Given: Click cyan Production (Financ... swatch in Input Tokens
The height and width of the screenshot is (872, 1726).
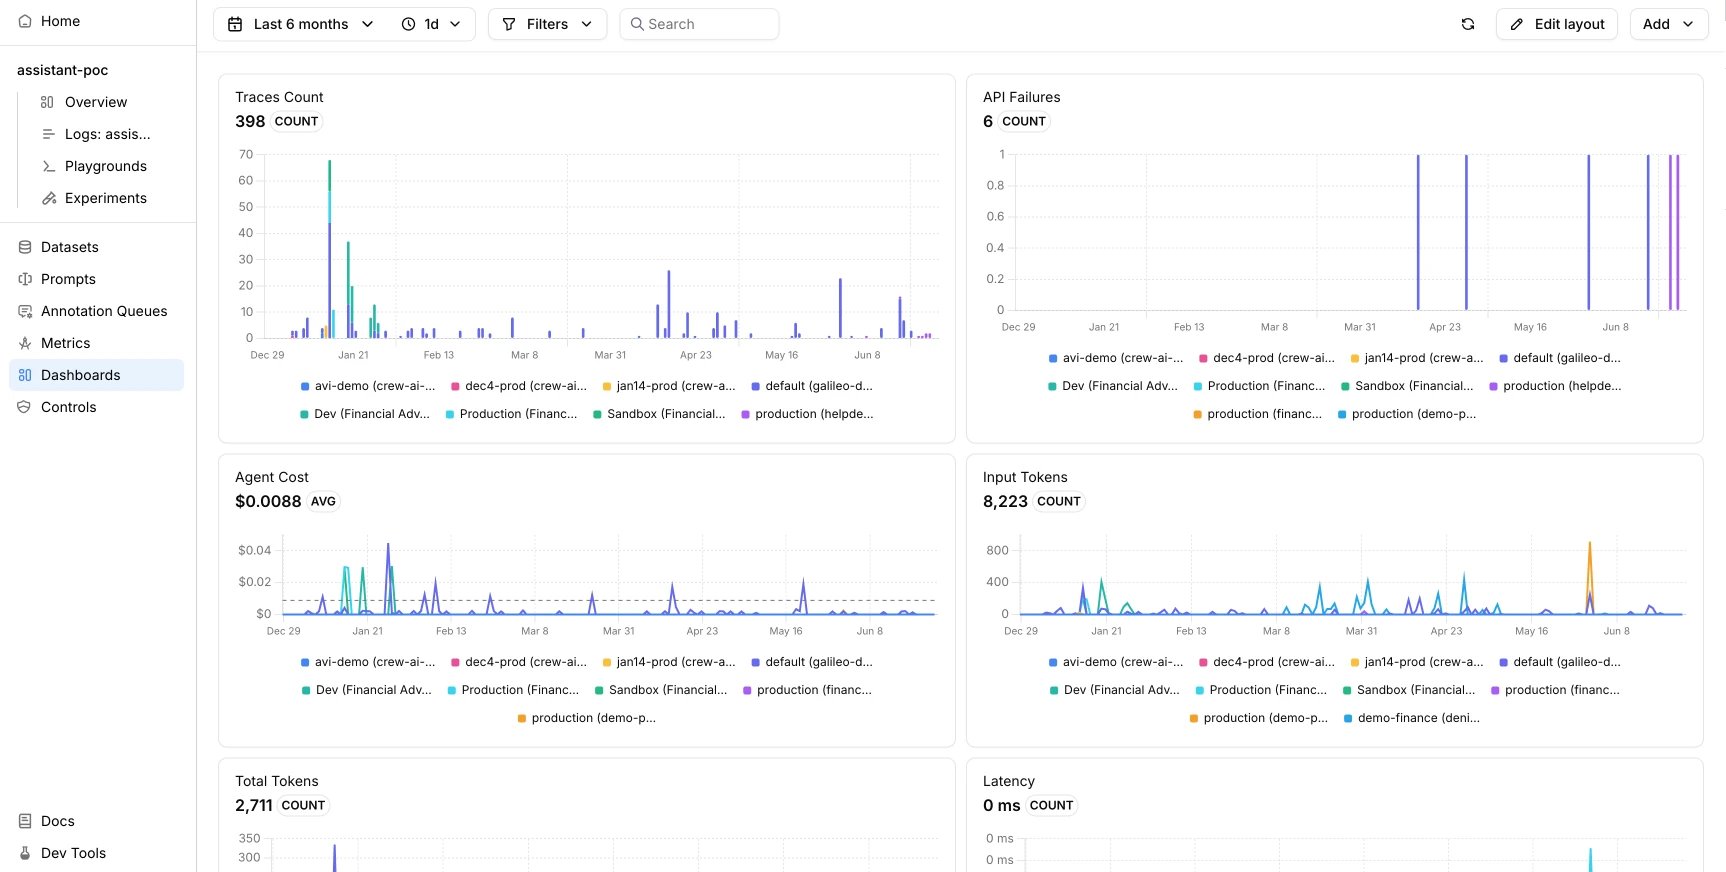Looking at the screenshot, I should click(x=1200, y=690).
